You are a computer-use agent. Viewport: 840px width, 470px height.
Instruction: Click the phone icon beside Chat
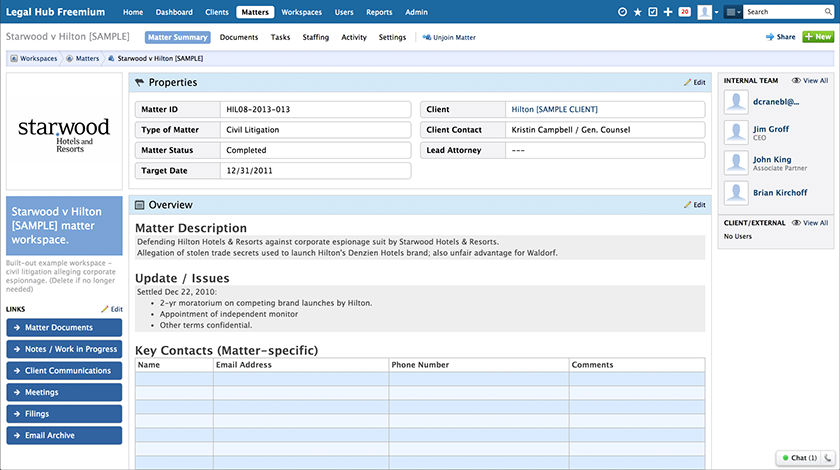(x=828, y=457)
